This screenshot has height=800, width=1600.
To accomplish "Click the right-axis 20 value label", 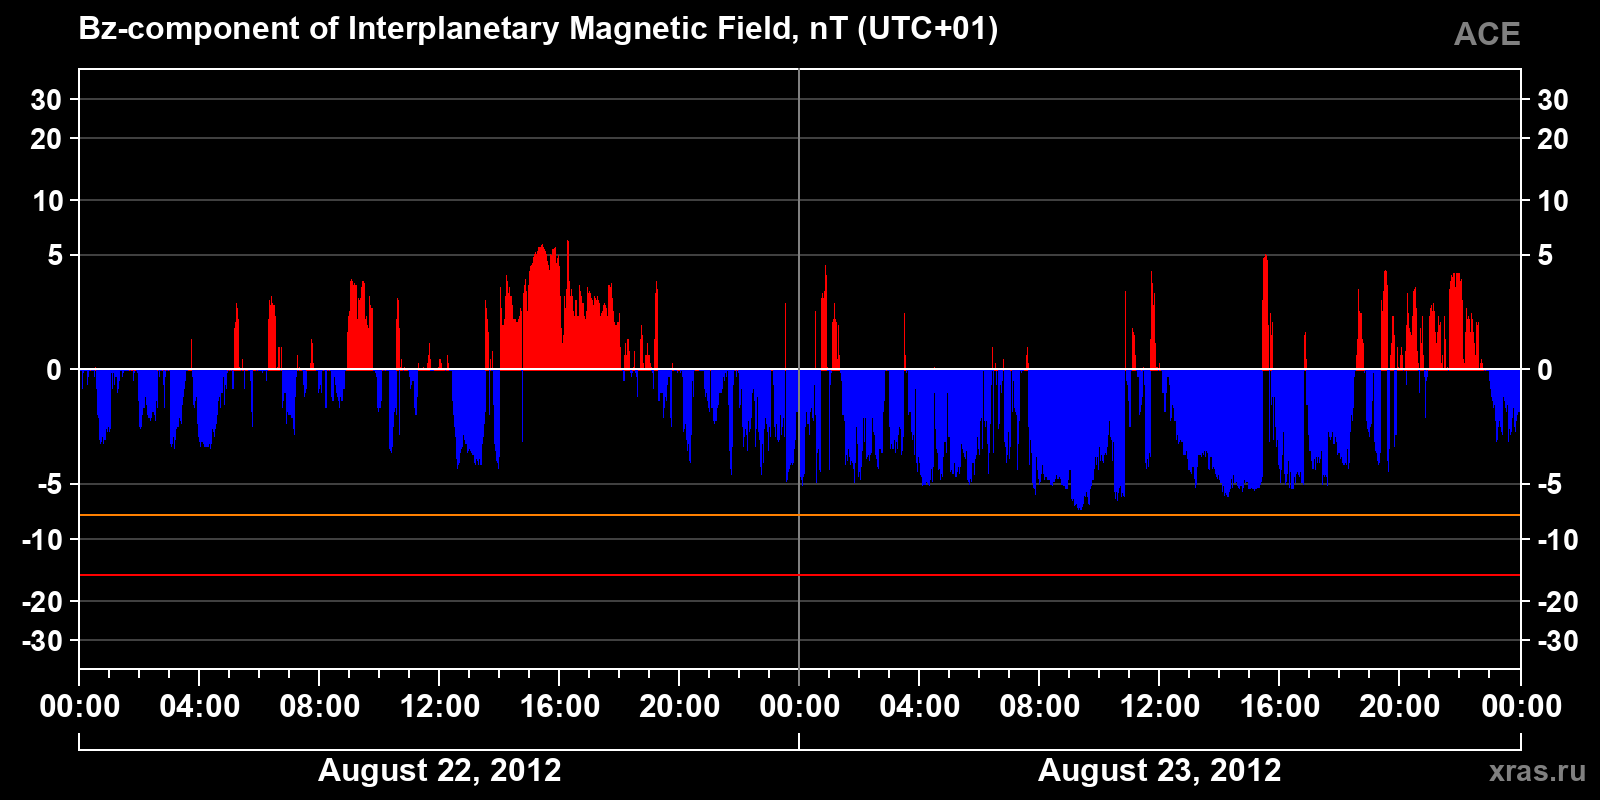I will click(x=1552, y=139).
